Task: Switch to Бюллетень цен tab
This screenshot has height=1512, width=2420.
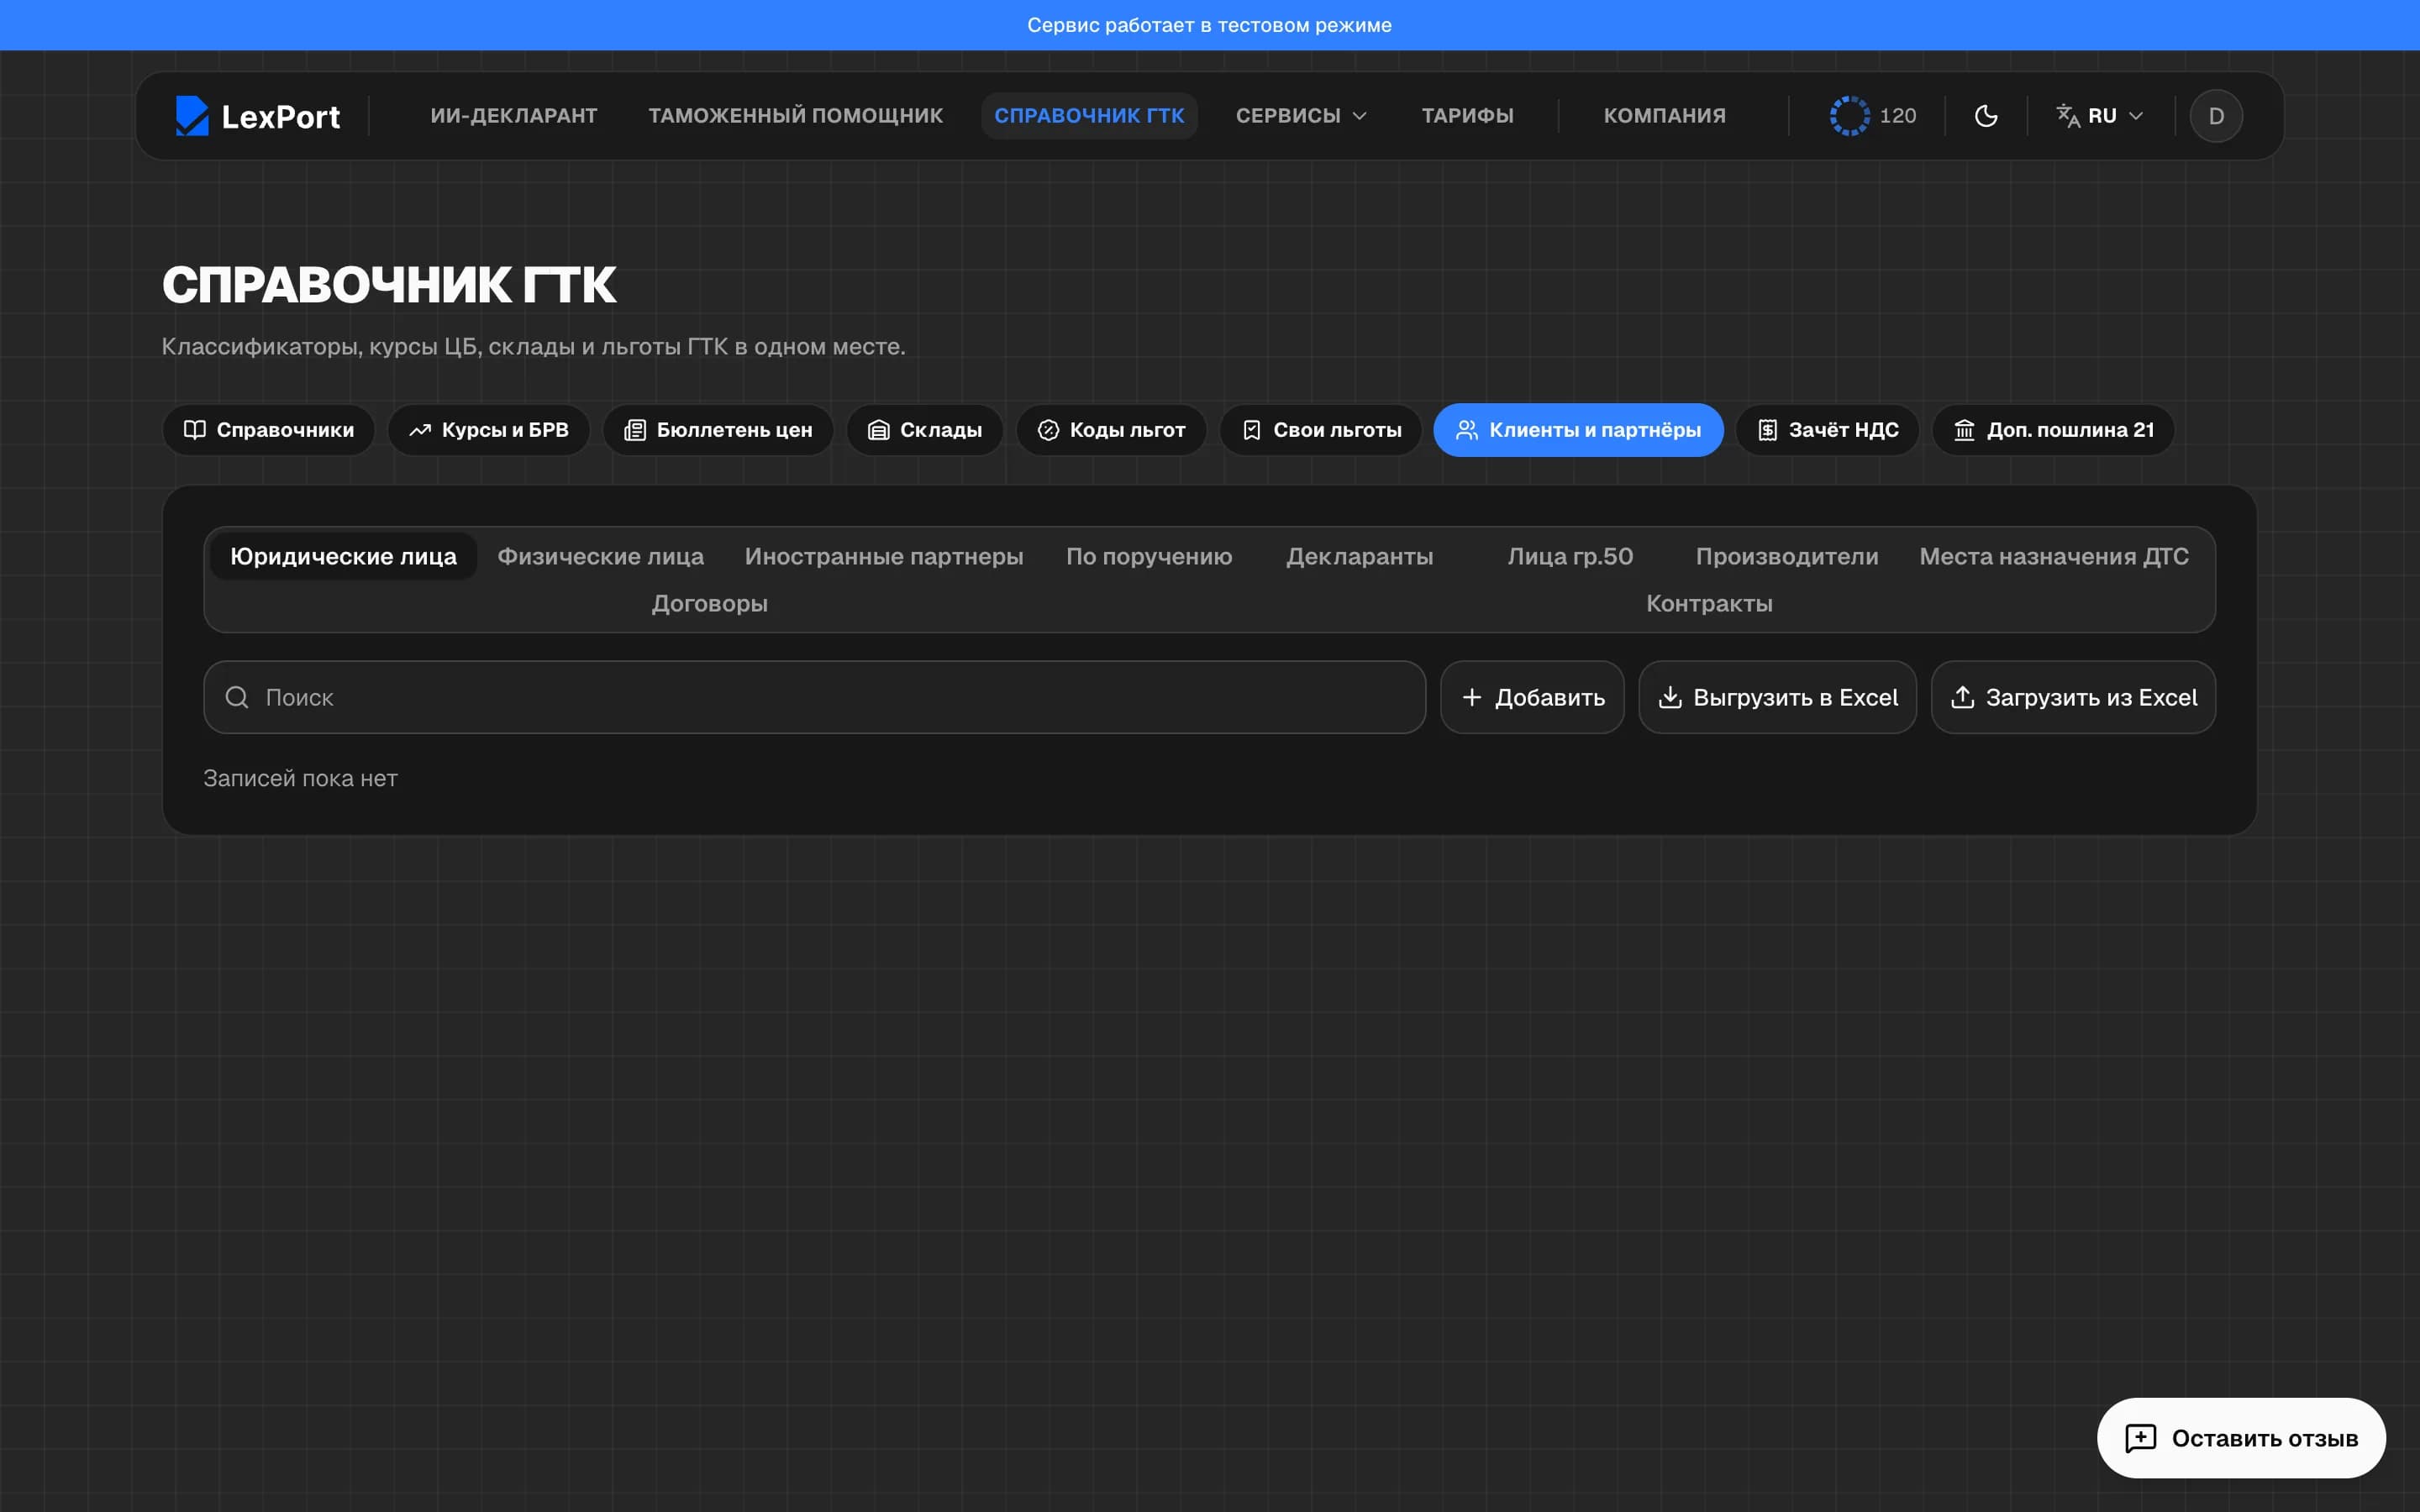Action: 718,430
